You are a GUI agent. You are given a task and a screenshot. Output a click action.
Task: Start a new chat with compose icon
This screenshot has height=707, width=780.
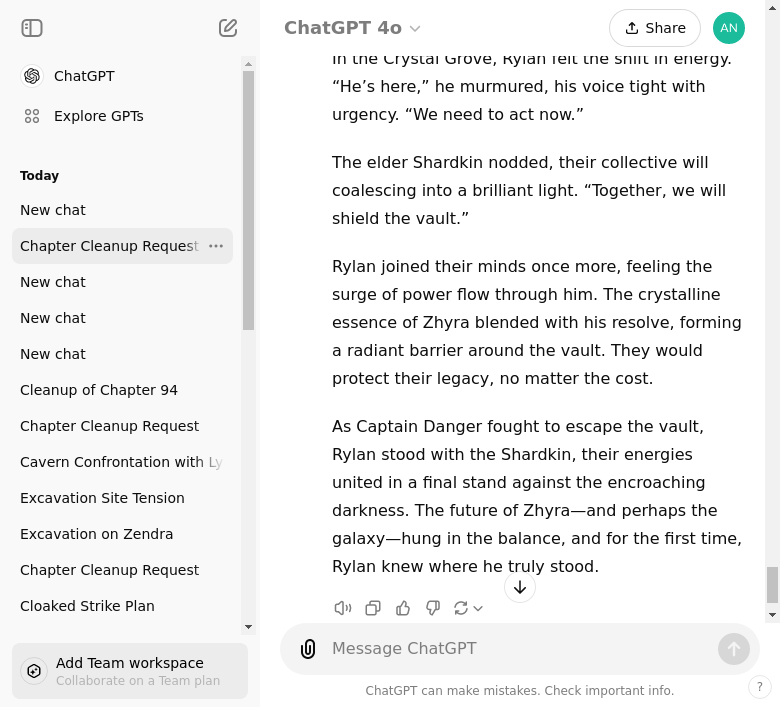pyautogui.click(x=228, y=28)
